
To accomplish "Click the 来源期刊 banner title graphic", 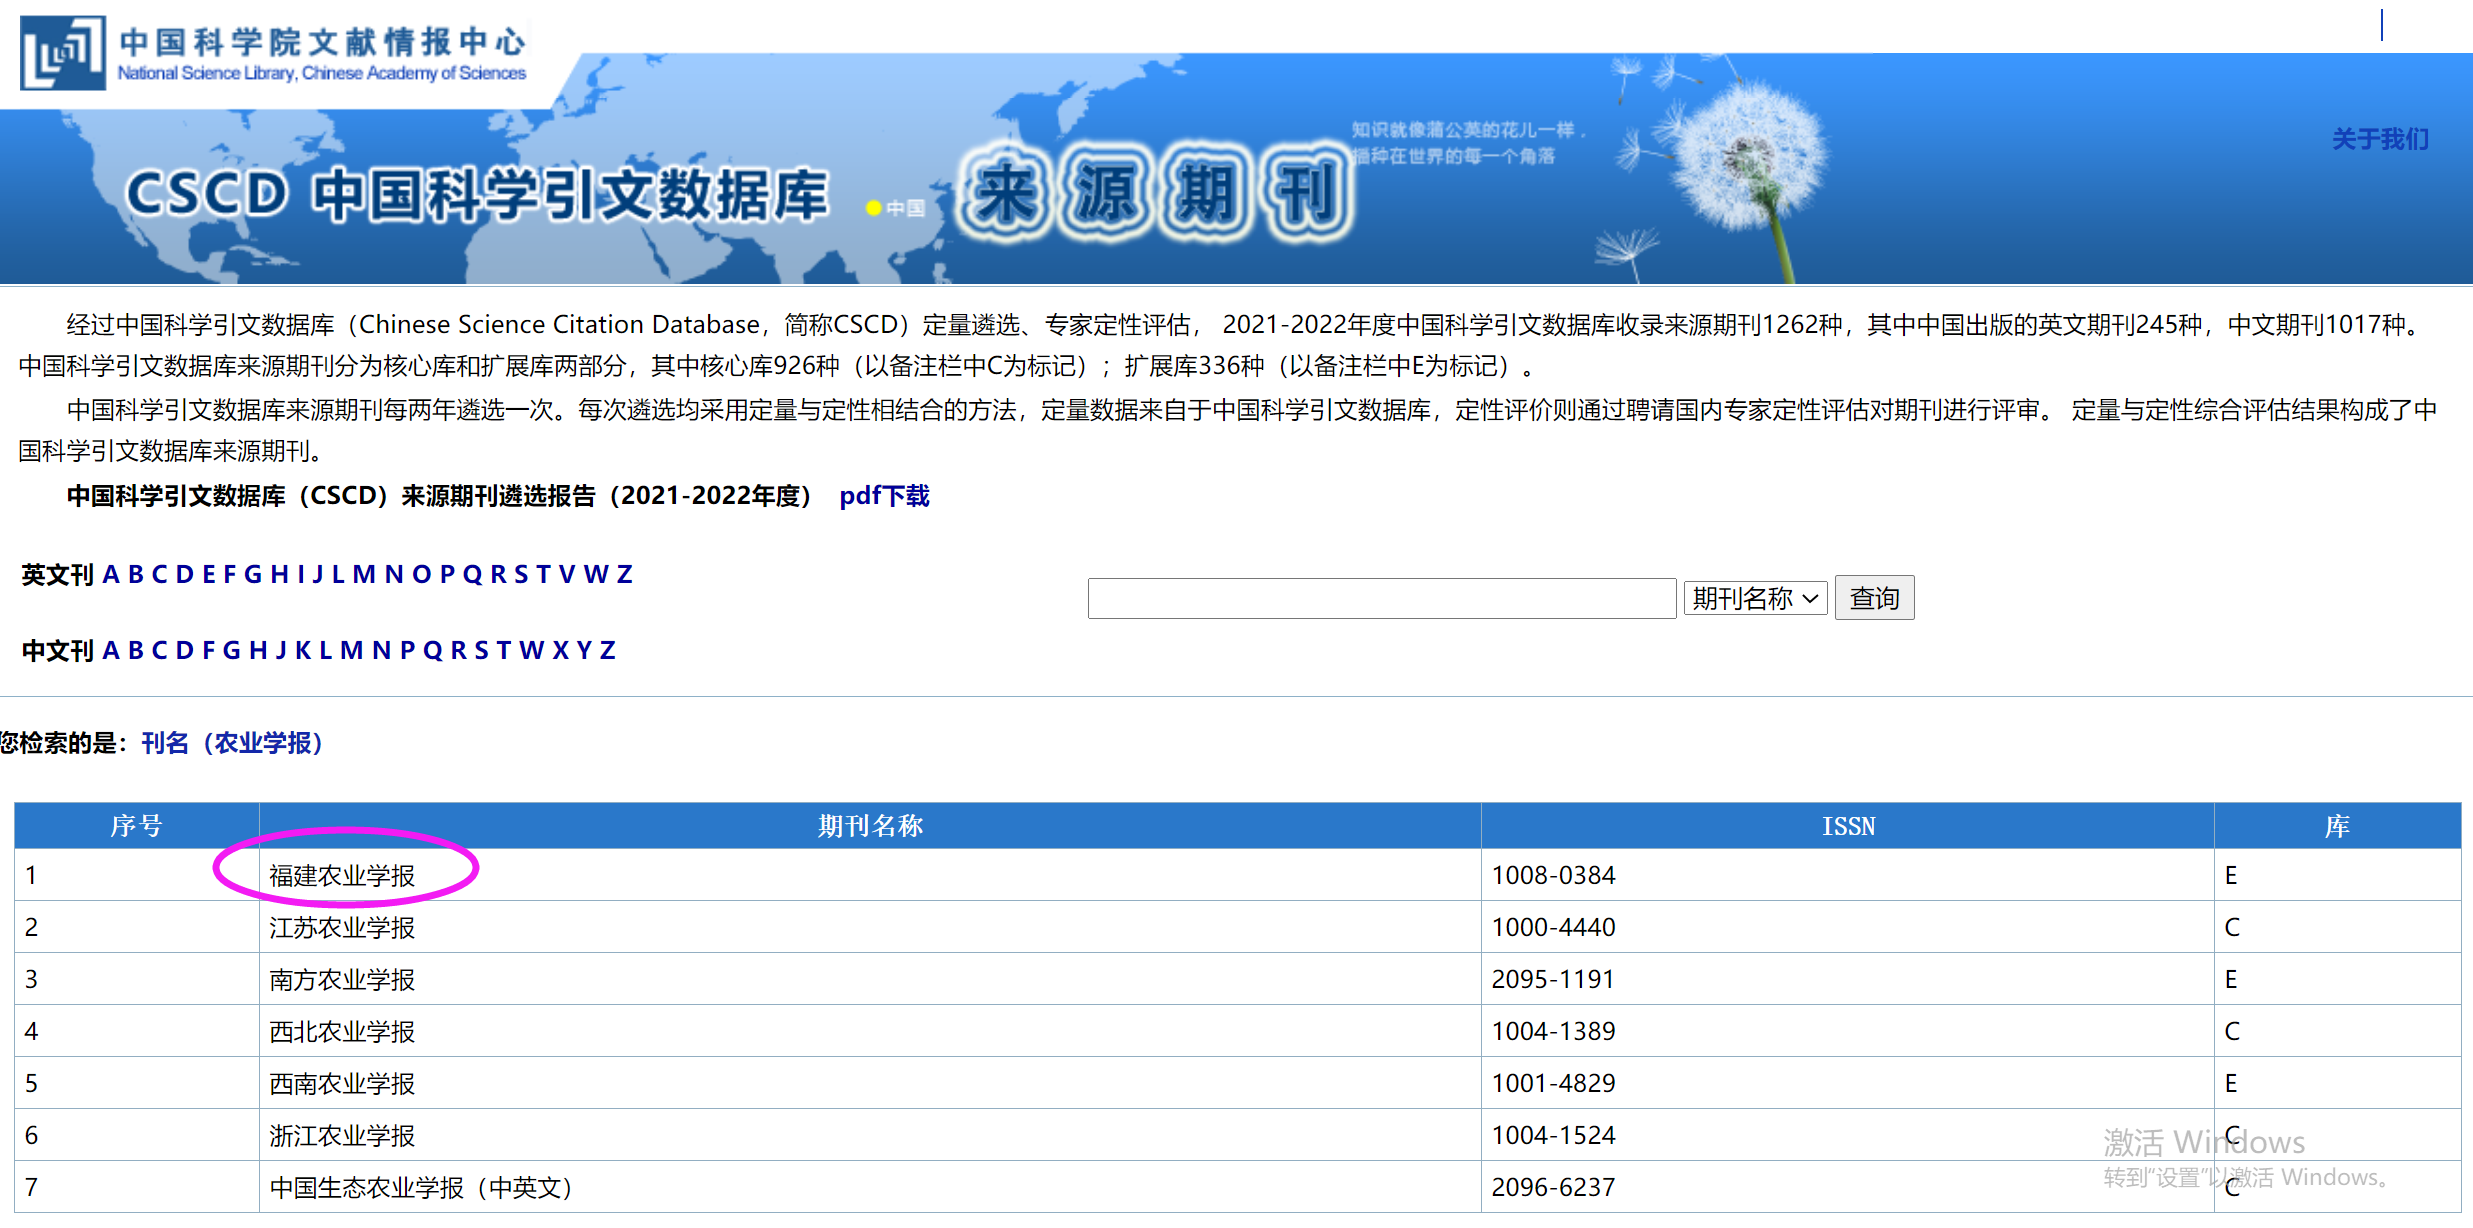I will [1155, 193].
